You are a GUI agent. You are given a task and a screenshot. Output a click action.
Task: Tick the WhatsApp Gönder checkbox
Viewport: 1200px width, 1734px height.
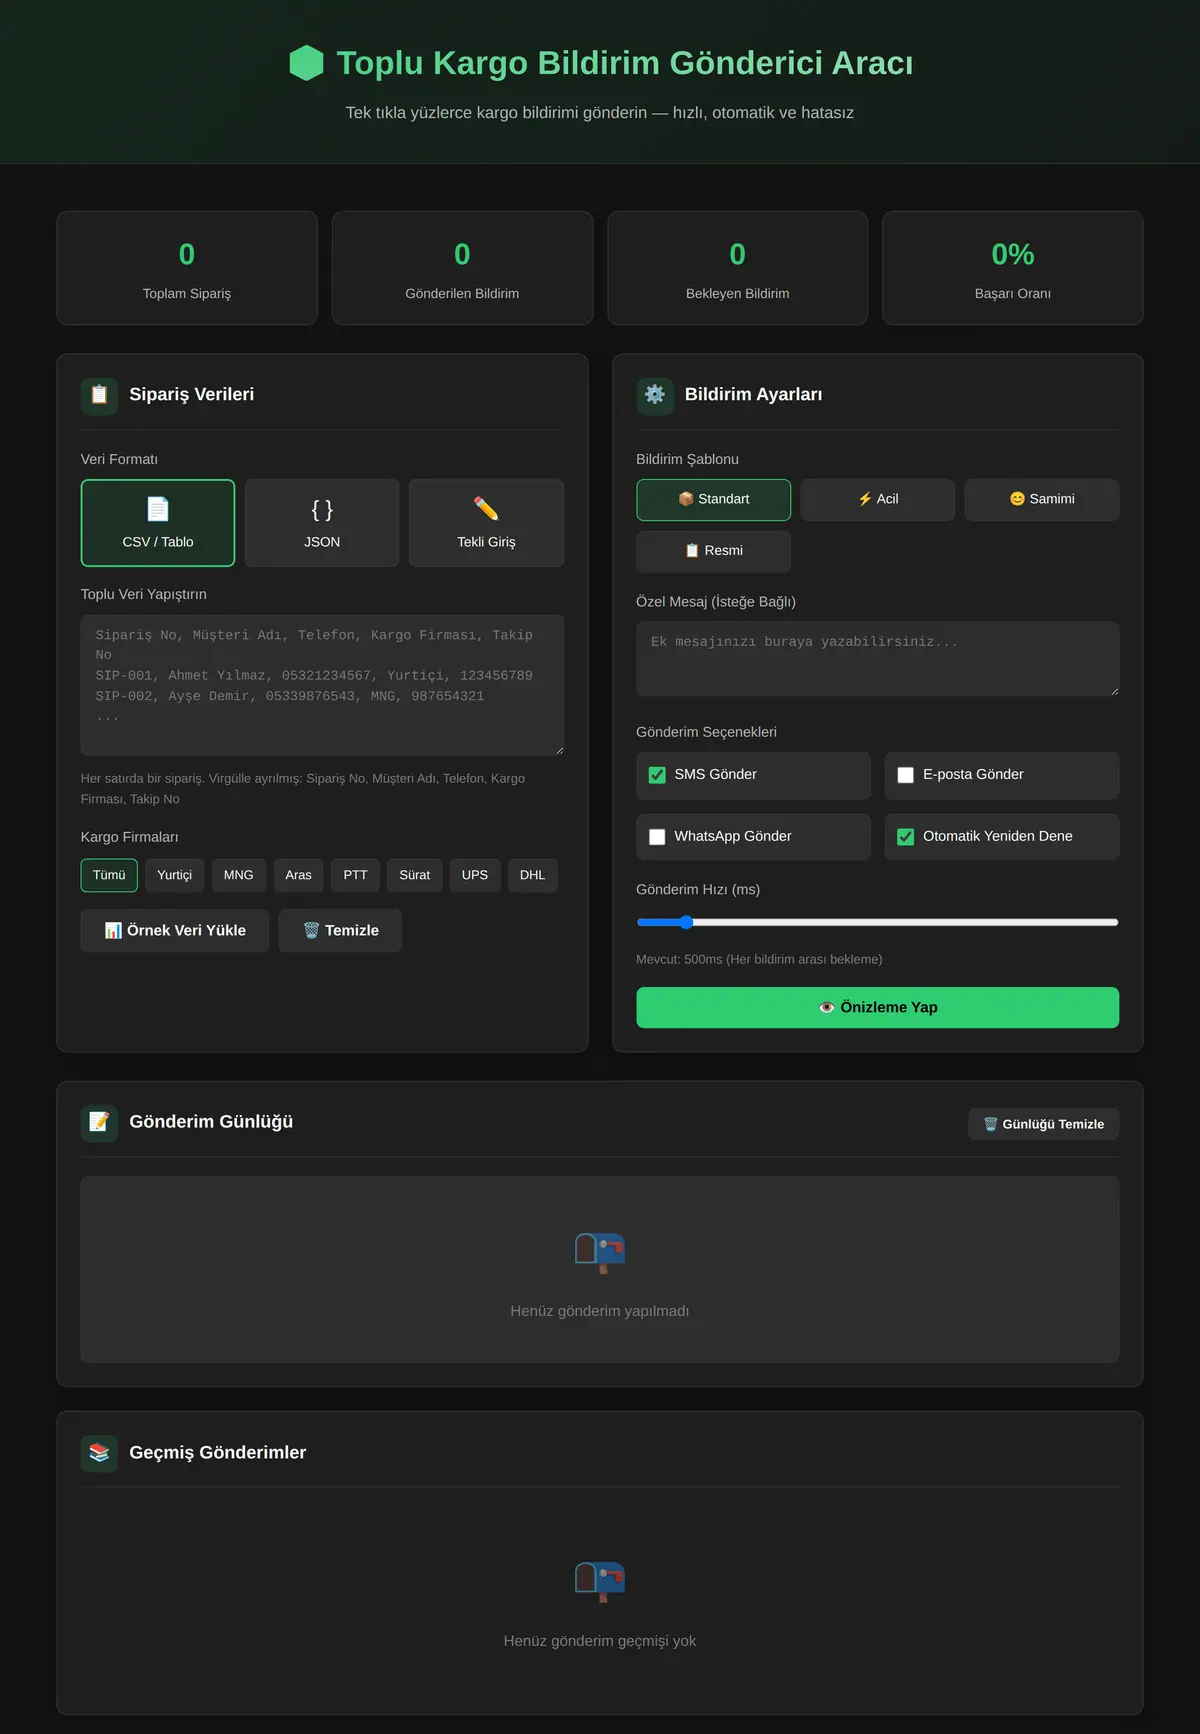point(657,837)
